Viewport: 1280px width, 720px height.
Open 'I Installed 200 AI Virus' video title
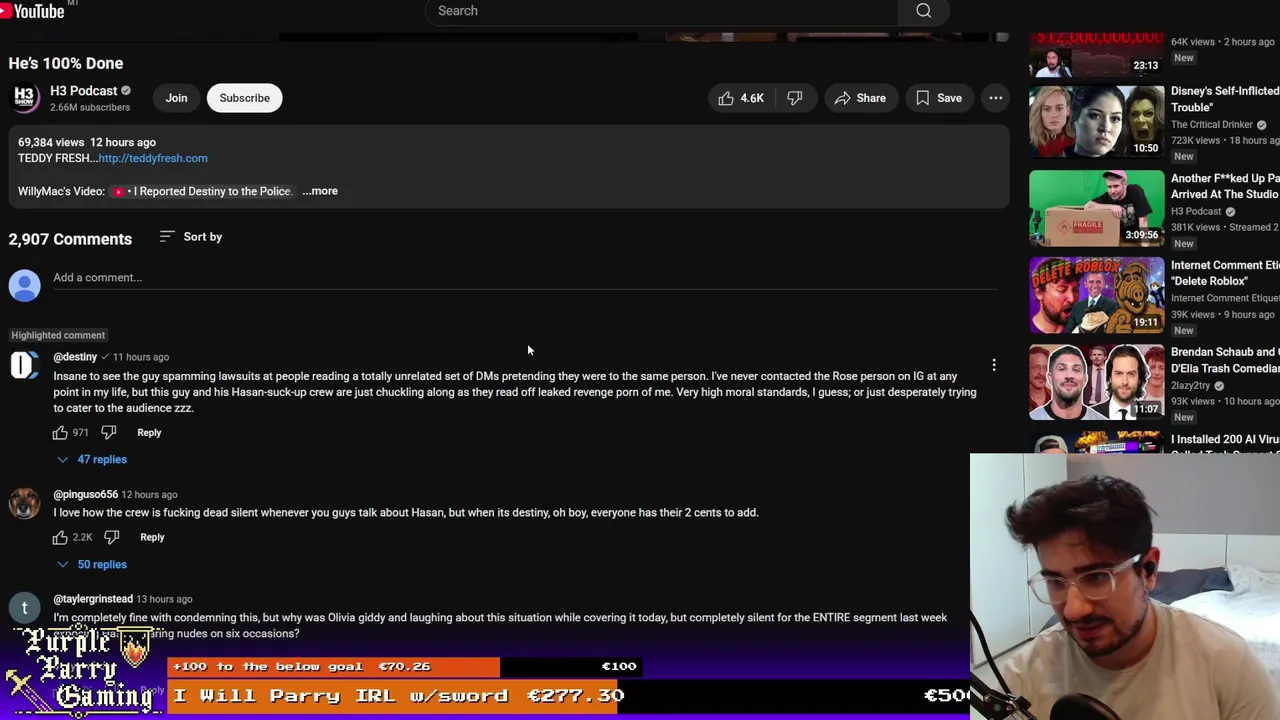(1224, 440)
